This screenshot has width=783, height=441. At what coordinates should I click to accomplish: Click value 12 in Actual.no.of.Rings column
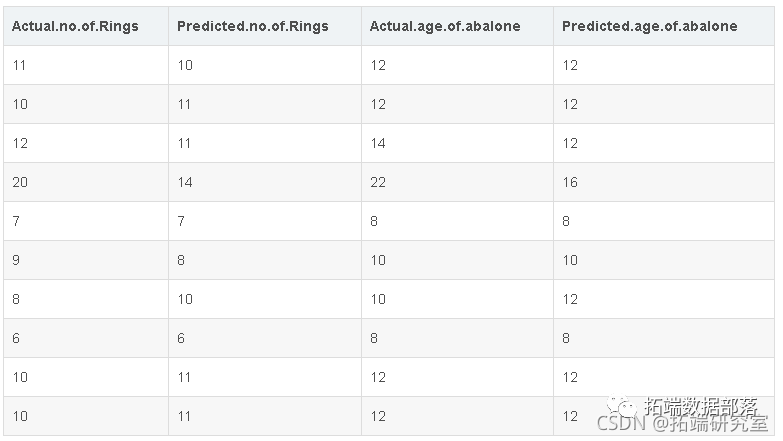coord(20,143)
